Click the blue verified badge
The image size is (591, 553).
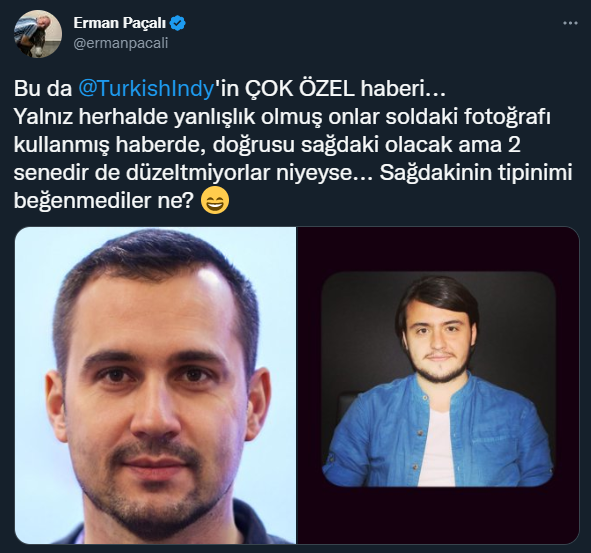click(x=178, y=23)
